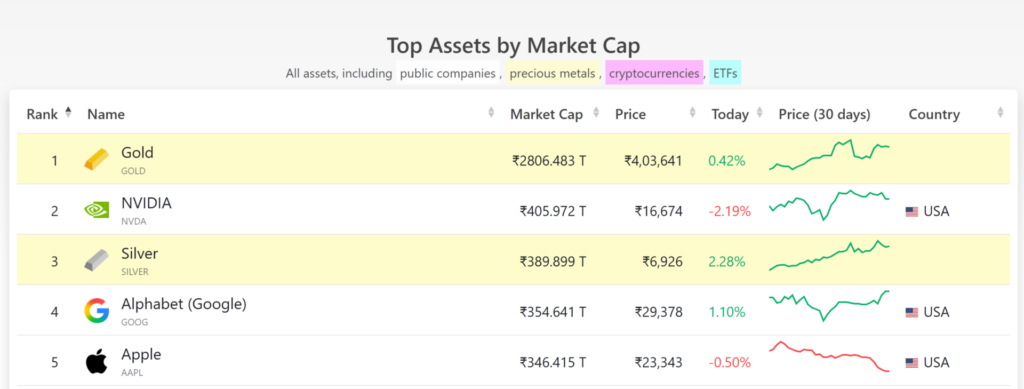Click the USA flag in Apple row

click(912, 363)
